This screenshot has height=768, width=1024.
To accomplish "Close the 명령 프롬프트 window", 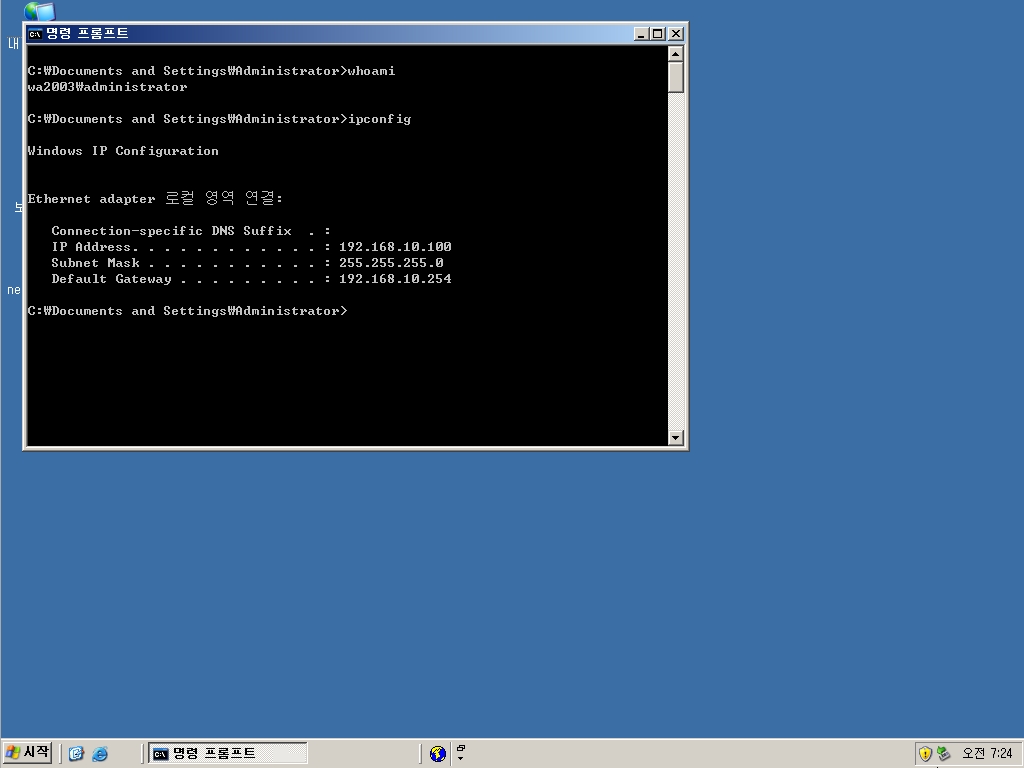I will (x=676, y=34).
